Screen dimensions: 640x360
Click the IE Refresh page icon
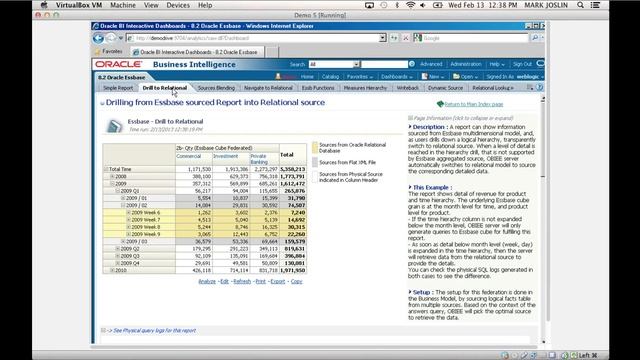(x=394, y=38)
